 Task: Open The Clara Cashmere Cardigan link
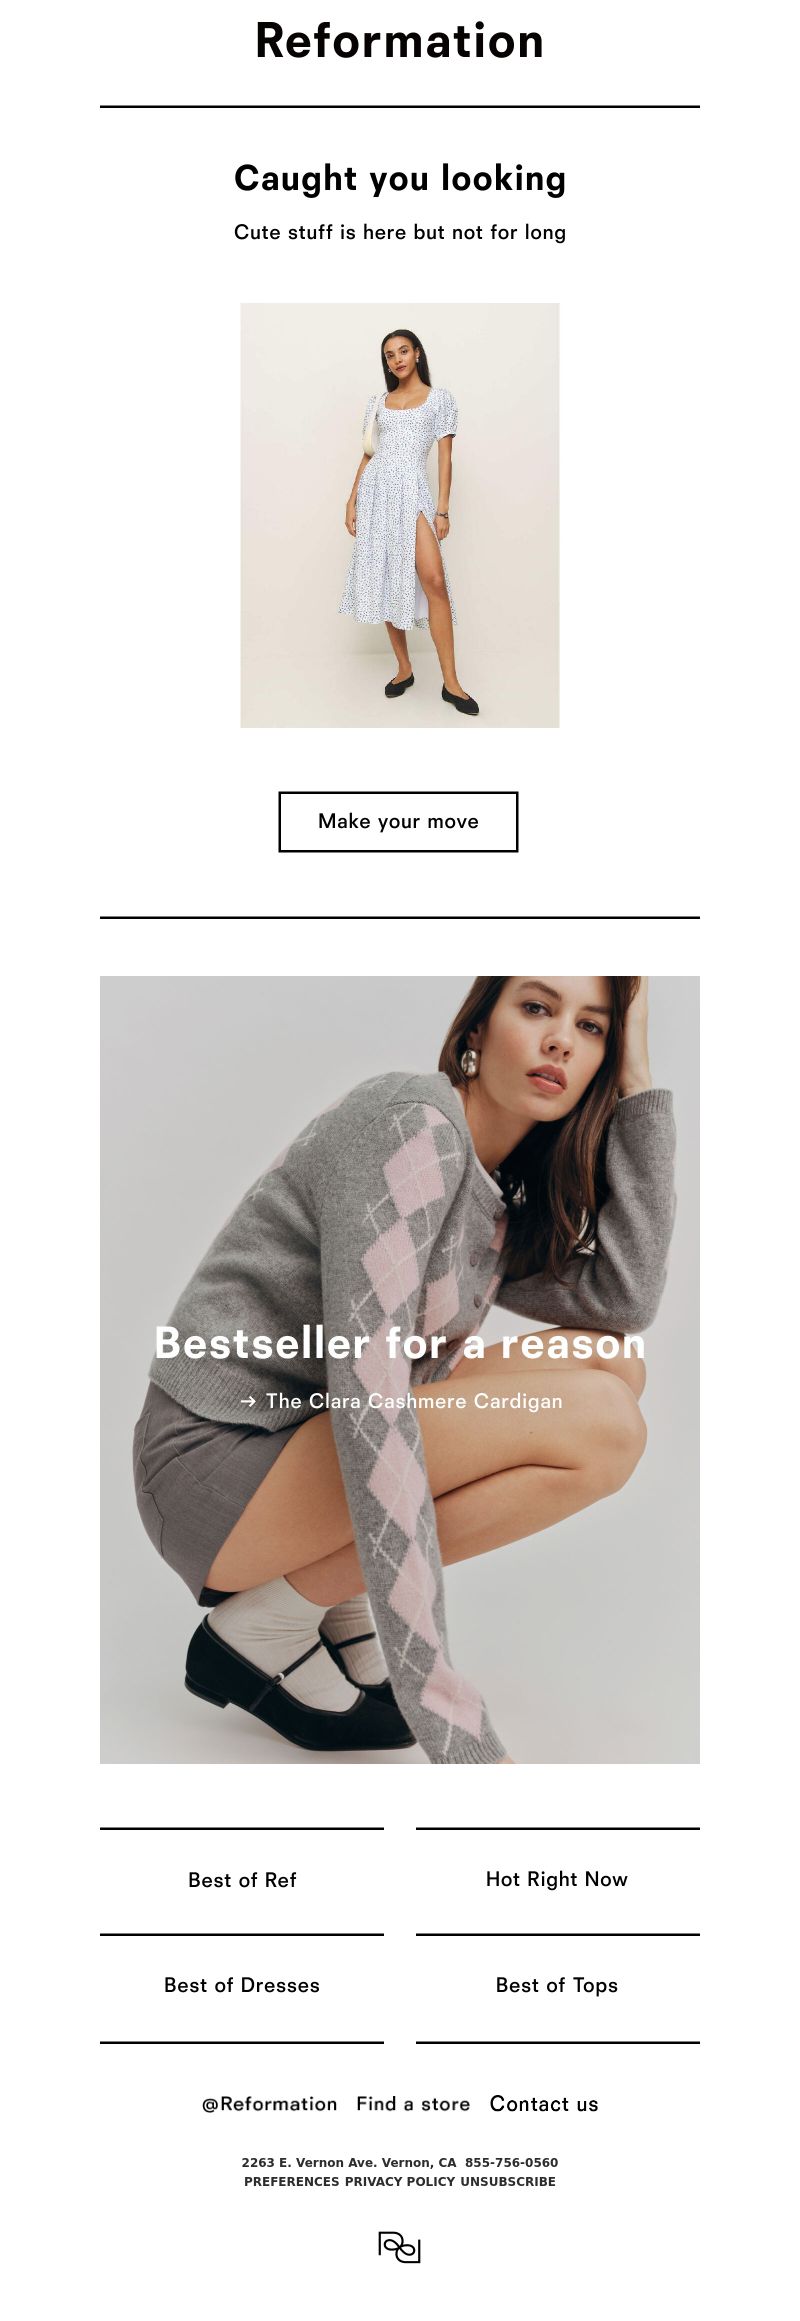click(414, 1401)
